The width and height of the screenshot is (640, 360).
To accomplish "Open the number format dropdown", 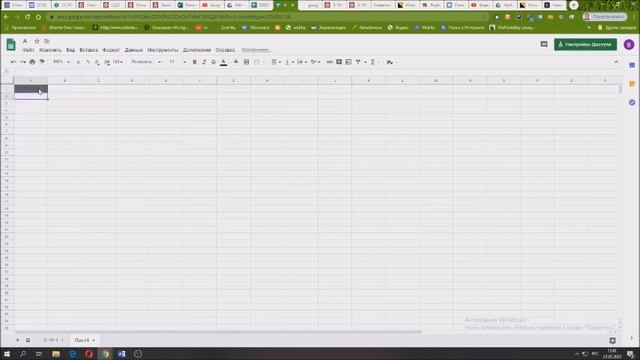I will 118,62.
